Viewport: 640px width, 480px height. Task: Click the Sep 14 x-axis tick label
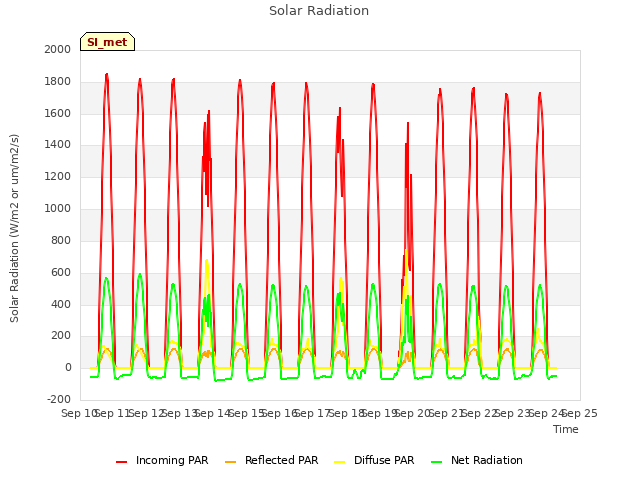click(x=213, y=413)
